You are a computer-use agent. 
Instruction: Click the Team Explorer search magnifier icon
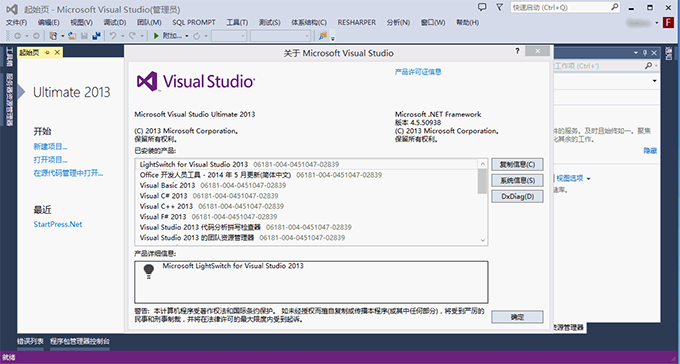pos(648,66)
